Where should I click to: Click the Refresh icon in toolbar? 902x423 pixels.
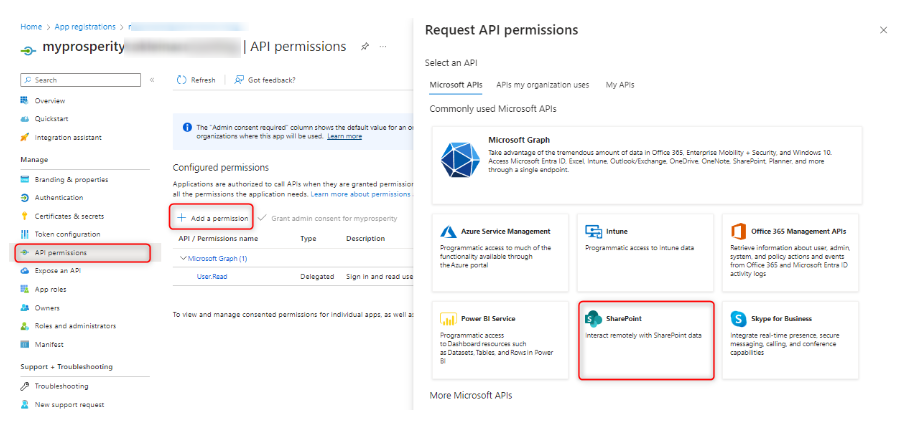tap(182, 80)
